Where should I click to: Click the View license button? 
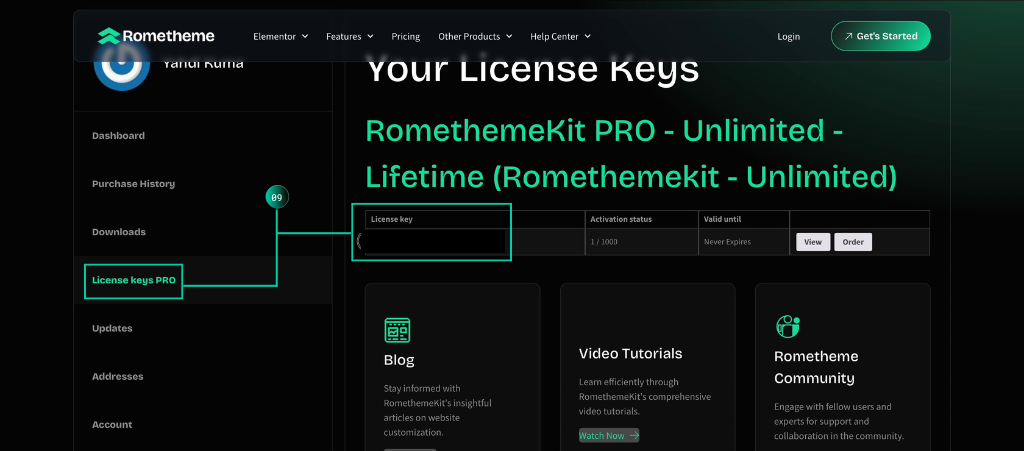(x=813, y=242)
